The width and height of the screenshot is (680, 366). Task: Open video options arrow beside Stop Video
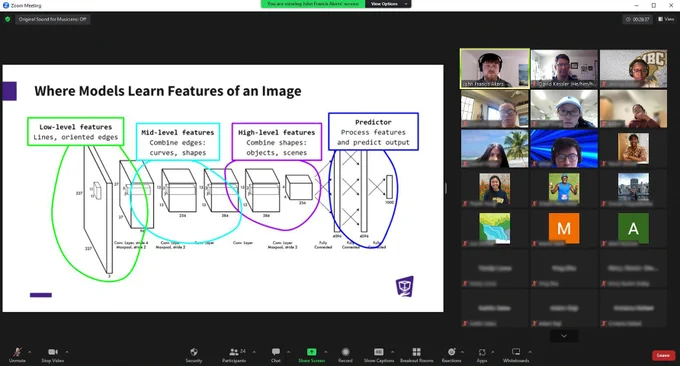pyautogui.click(x=67, y=352)
